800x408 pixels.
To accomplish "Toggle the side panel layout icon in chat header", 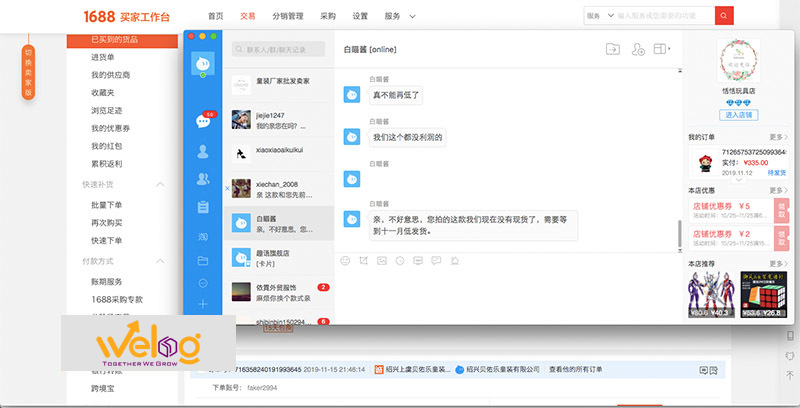I will click(x=661, y=49).
